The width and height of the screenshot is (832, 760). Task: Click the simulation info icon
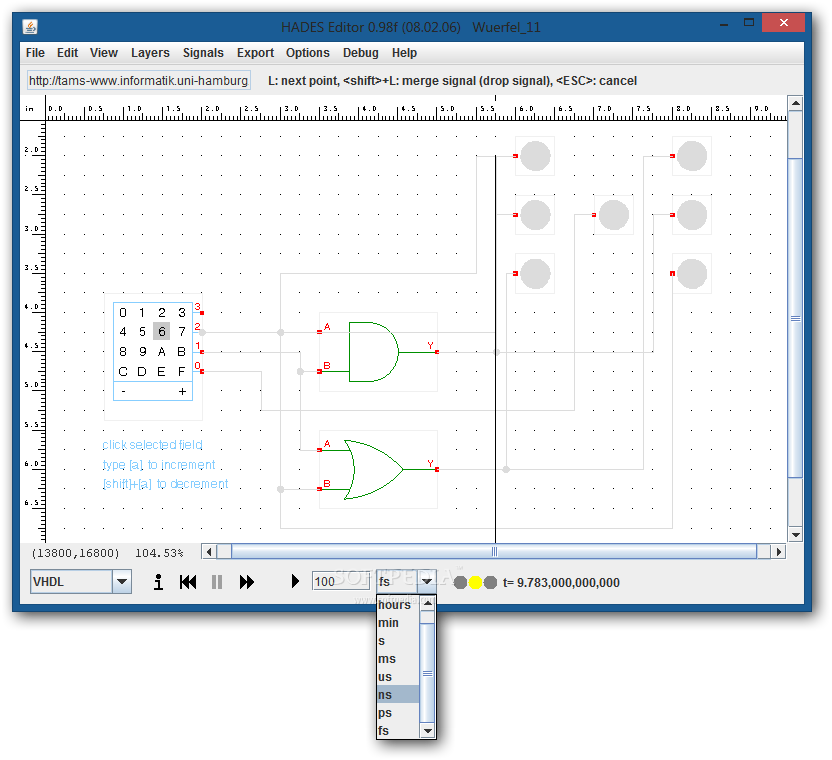click(158, 582)
